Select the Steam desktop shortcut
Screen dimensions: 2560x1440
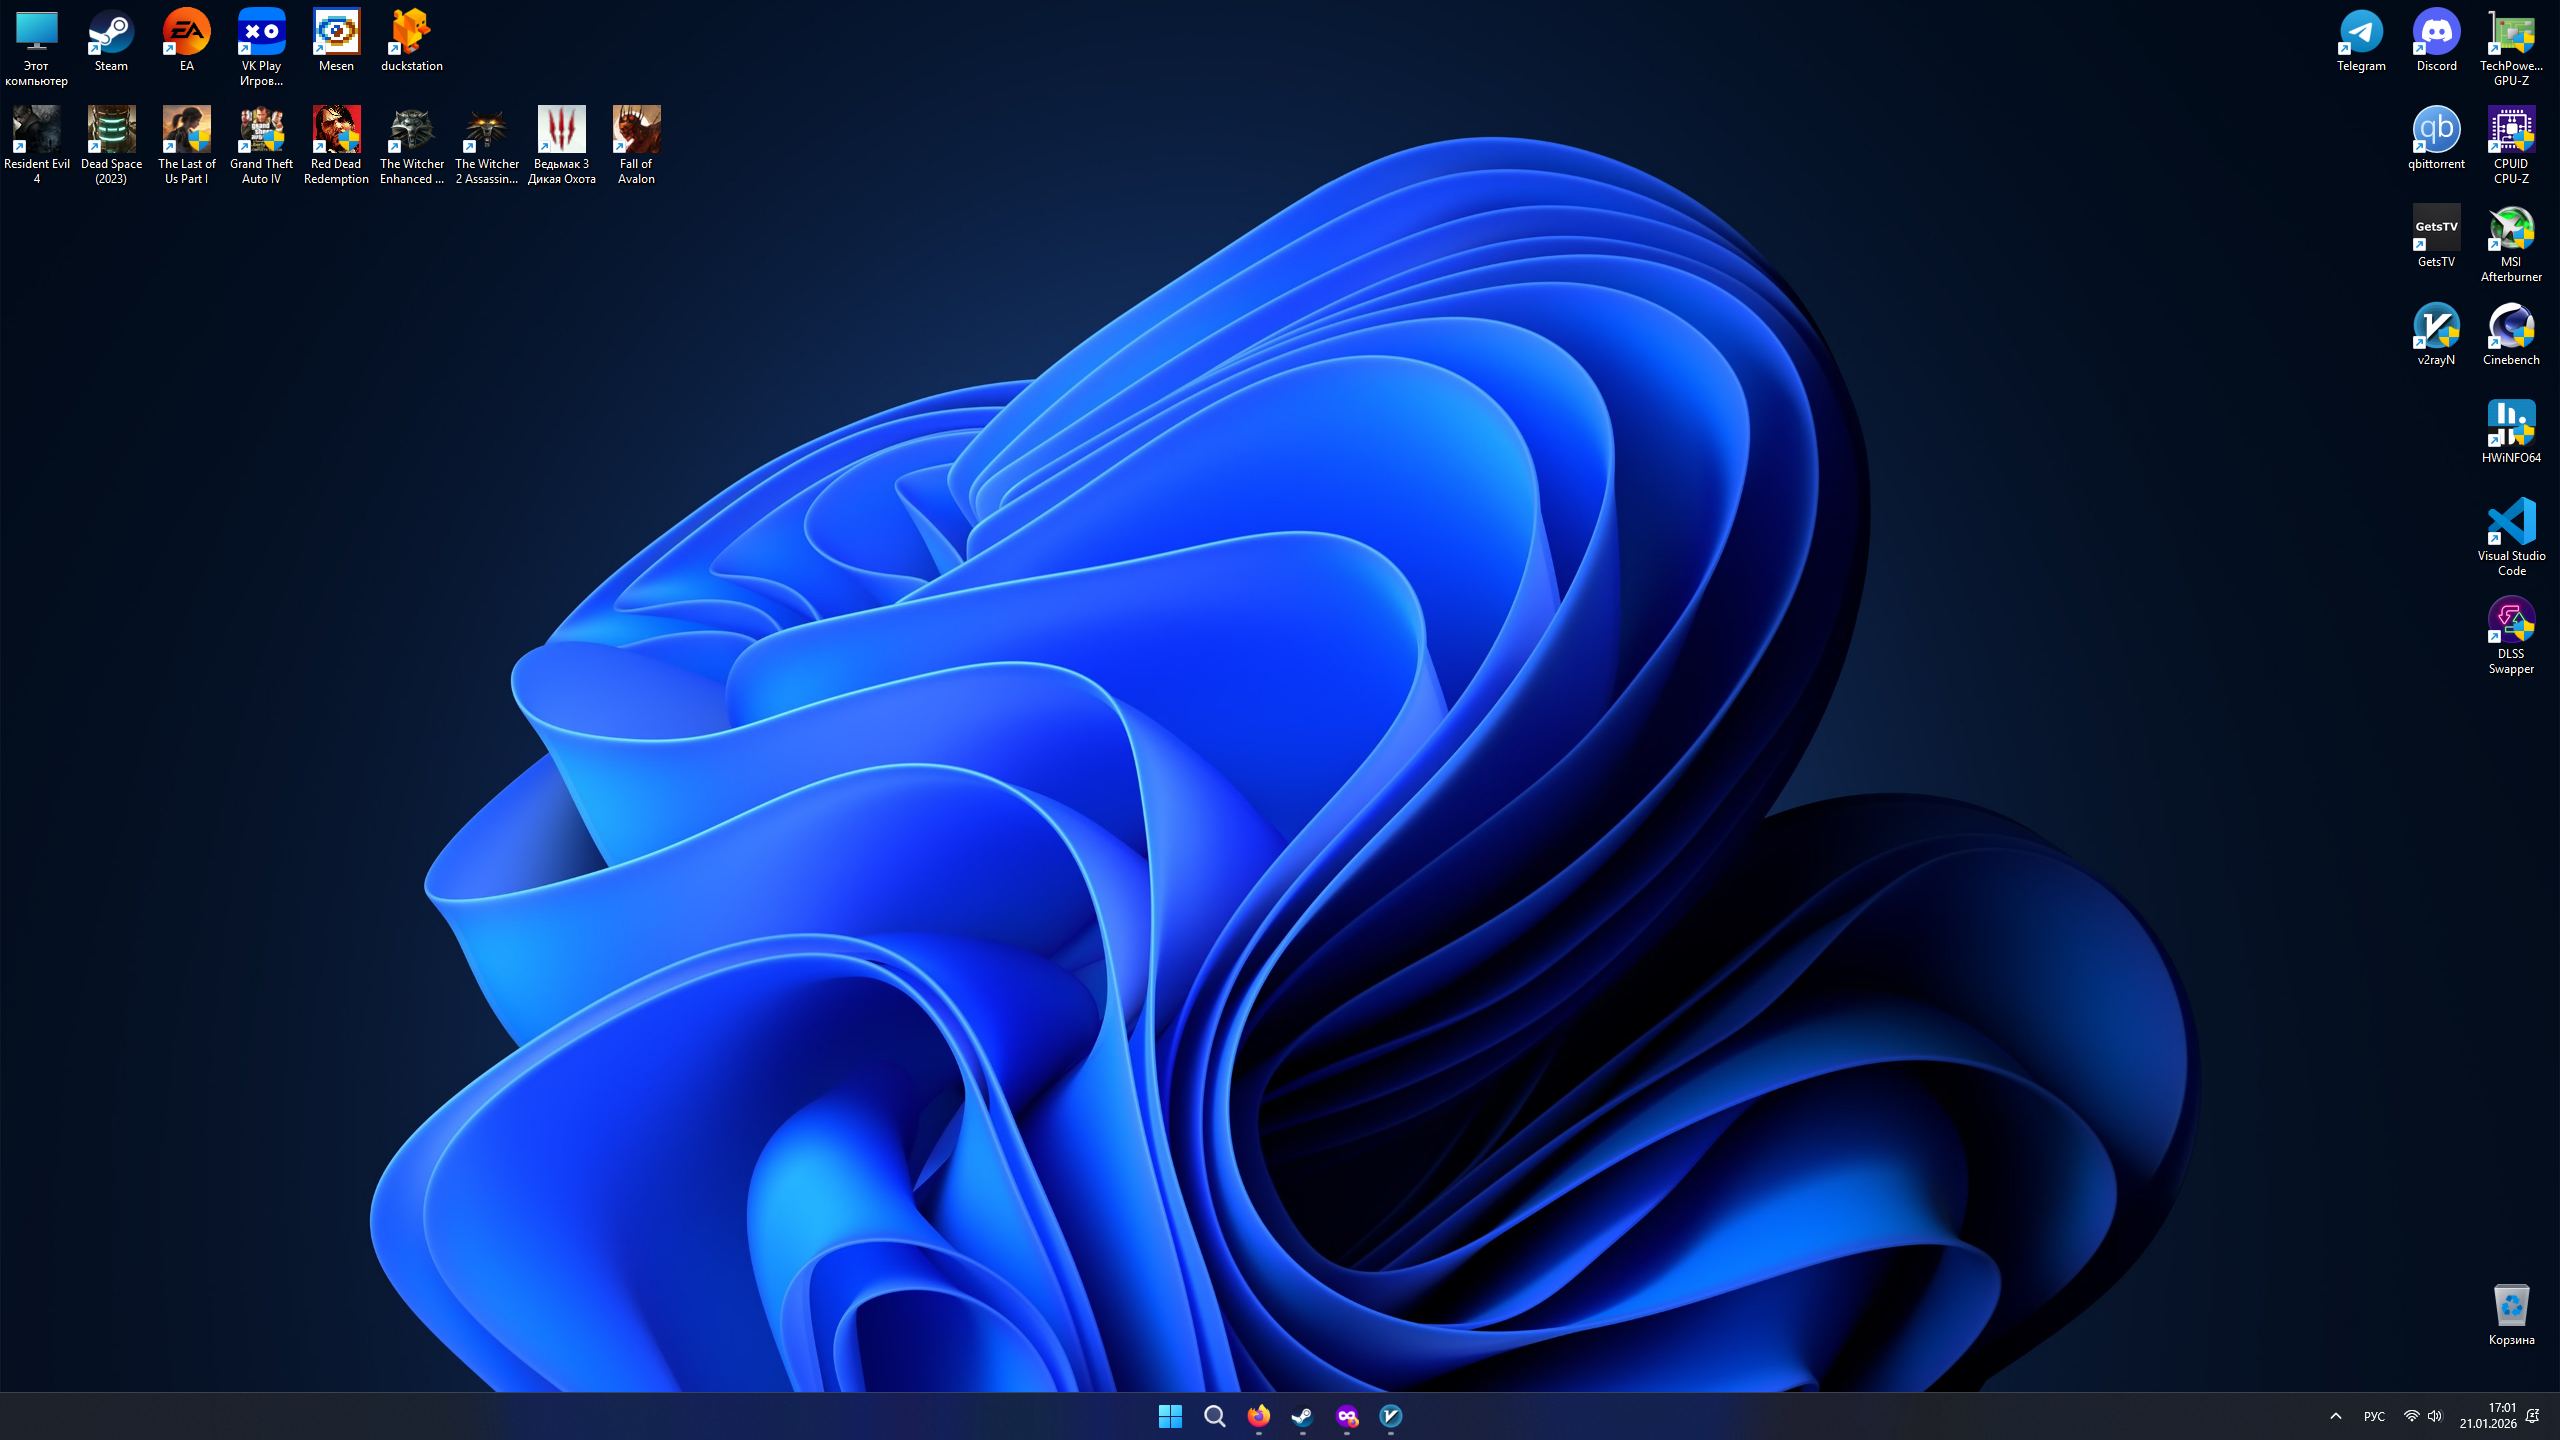(x=111, y=40)
